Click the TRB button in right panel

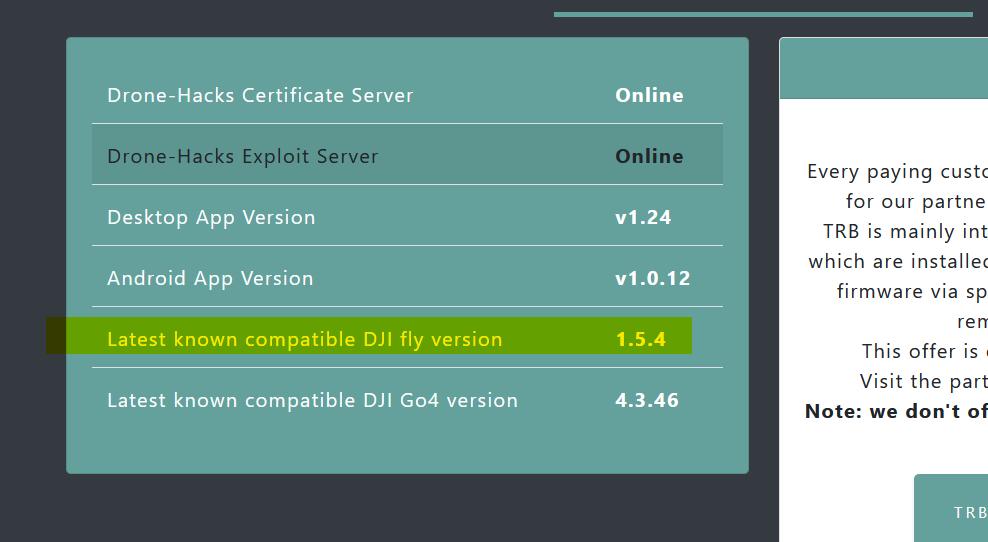click(x=951, y=508)
